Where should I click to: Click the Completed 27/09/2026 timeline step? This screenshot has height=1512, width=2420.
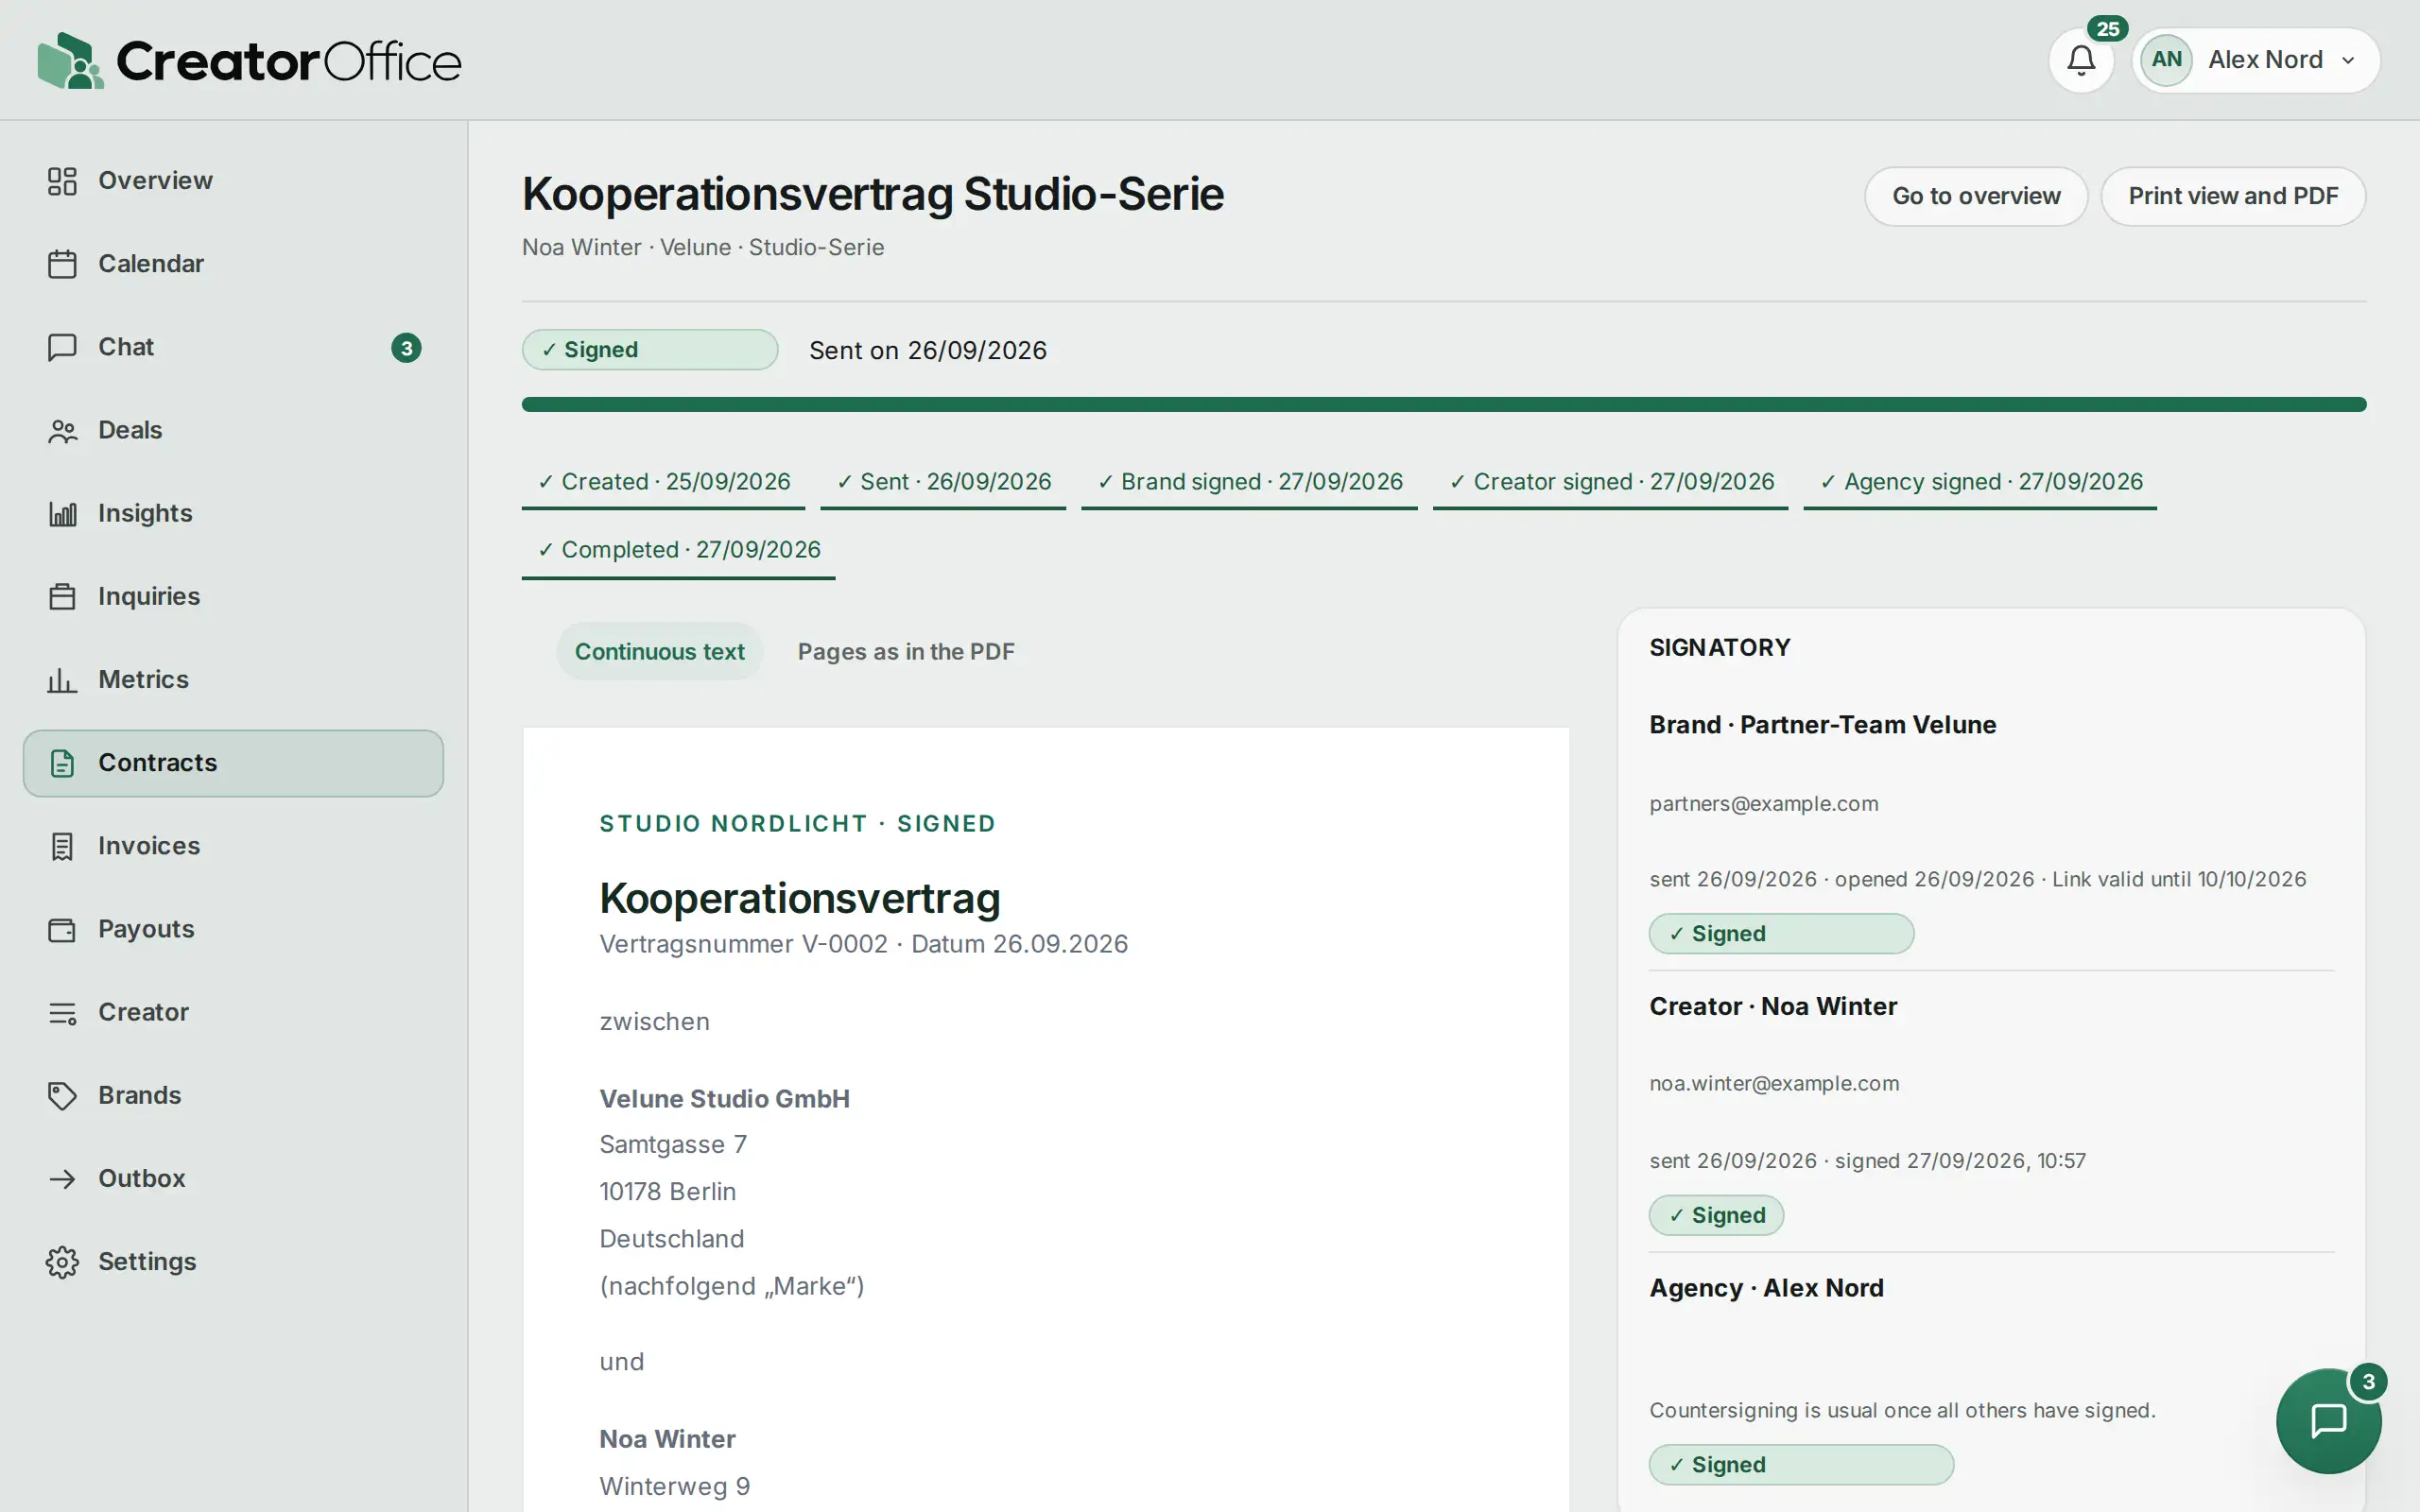coord(678,551)
